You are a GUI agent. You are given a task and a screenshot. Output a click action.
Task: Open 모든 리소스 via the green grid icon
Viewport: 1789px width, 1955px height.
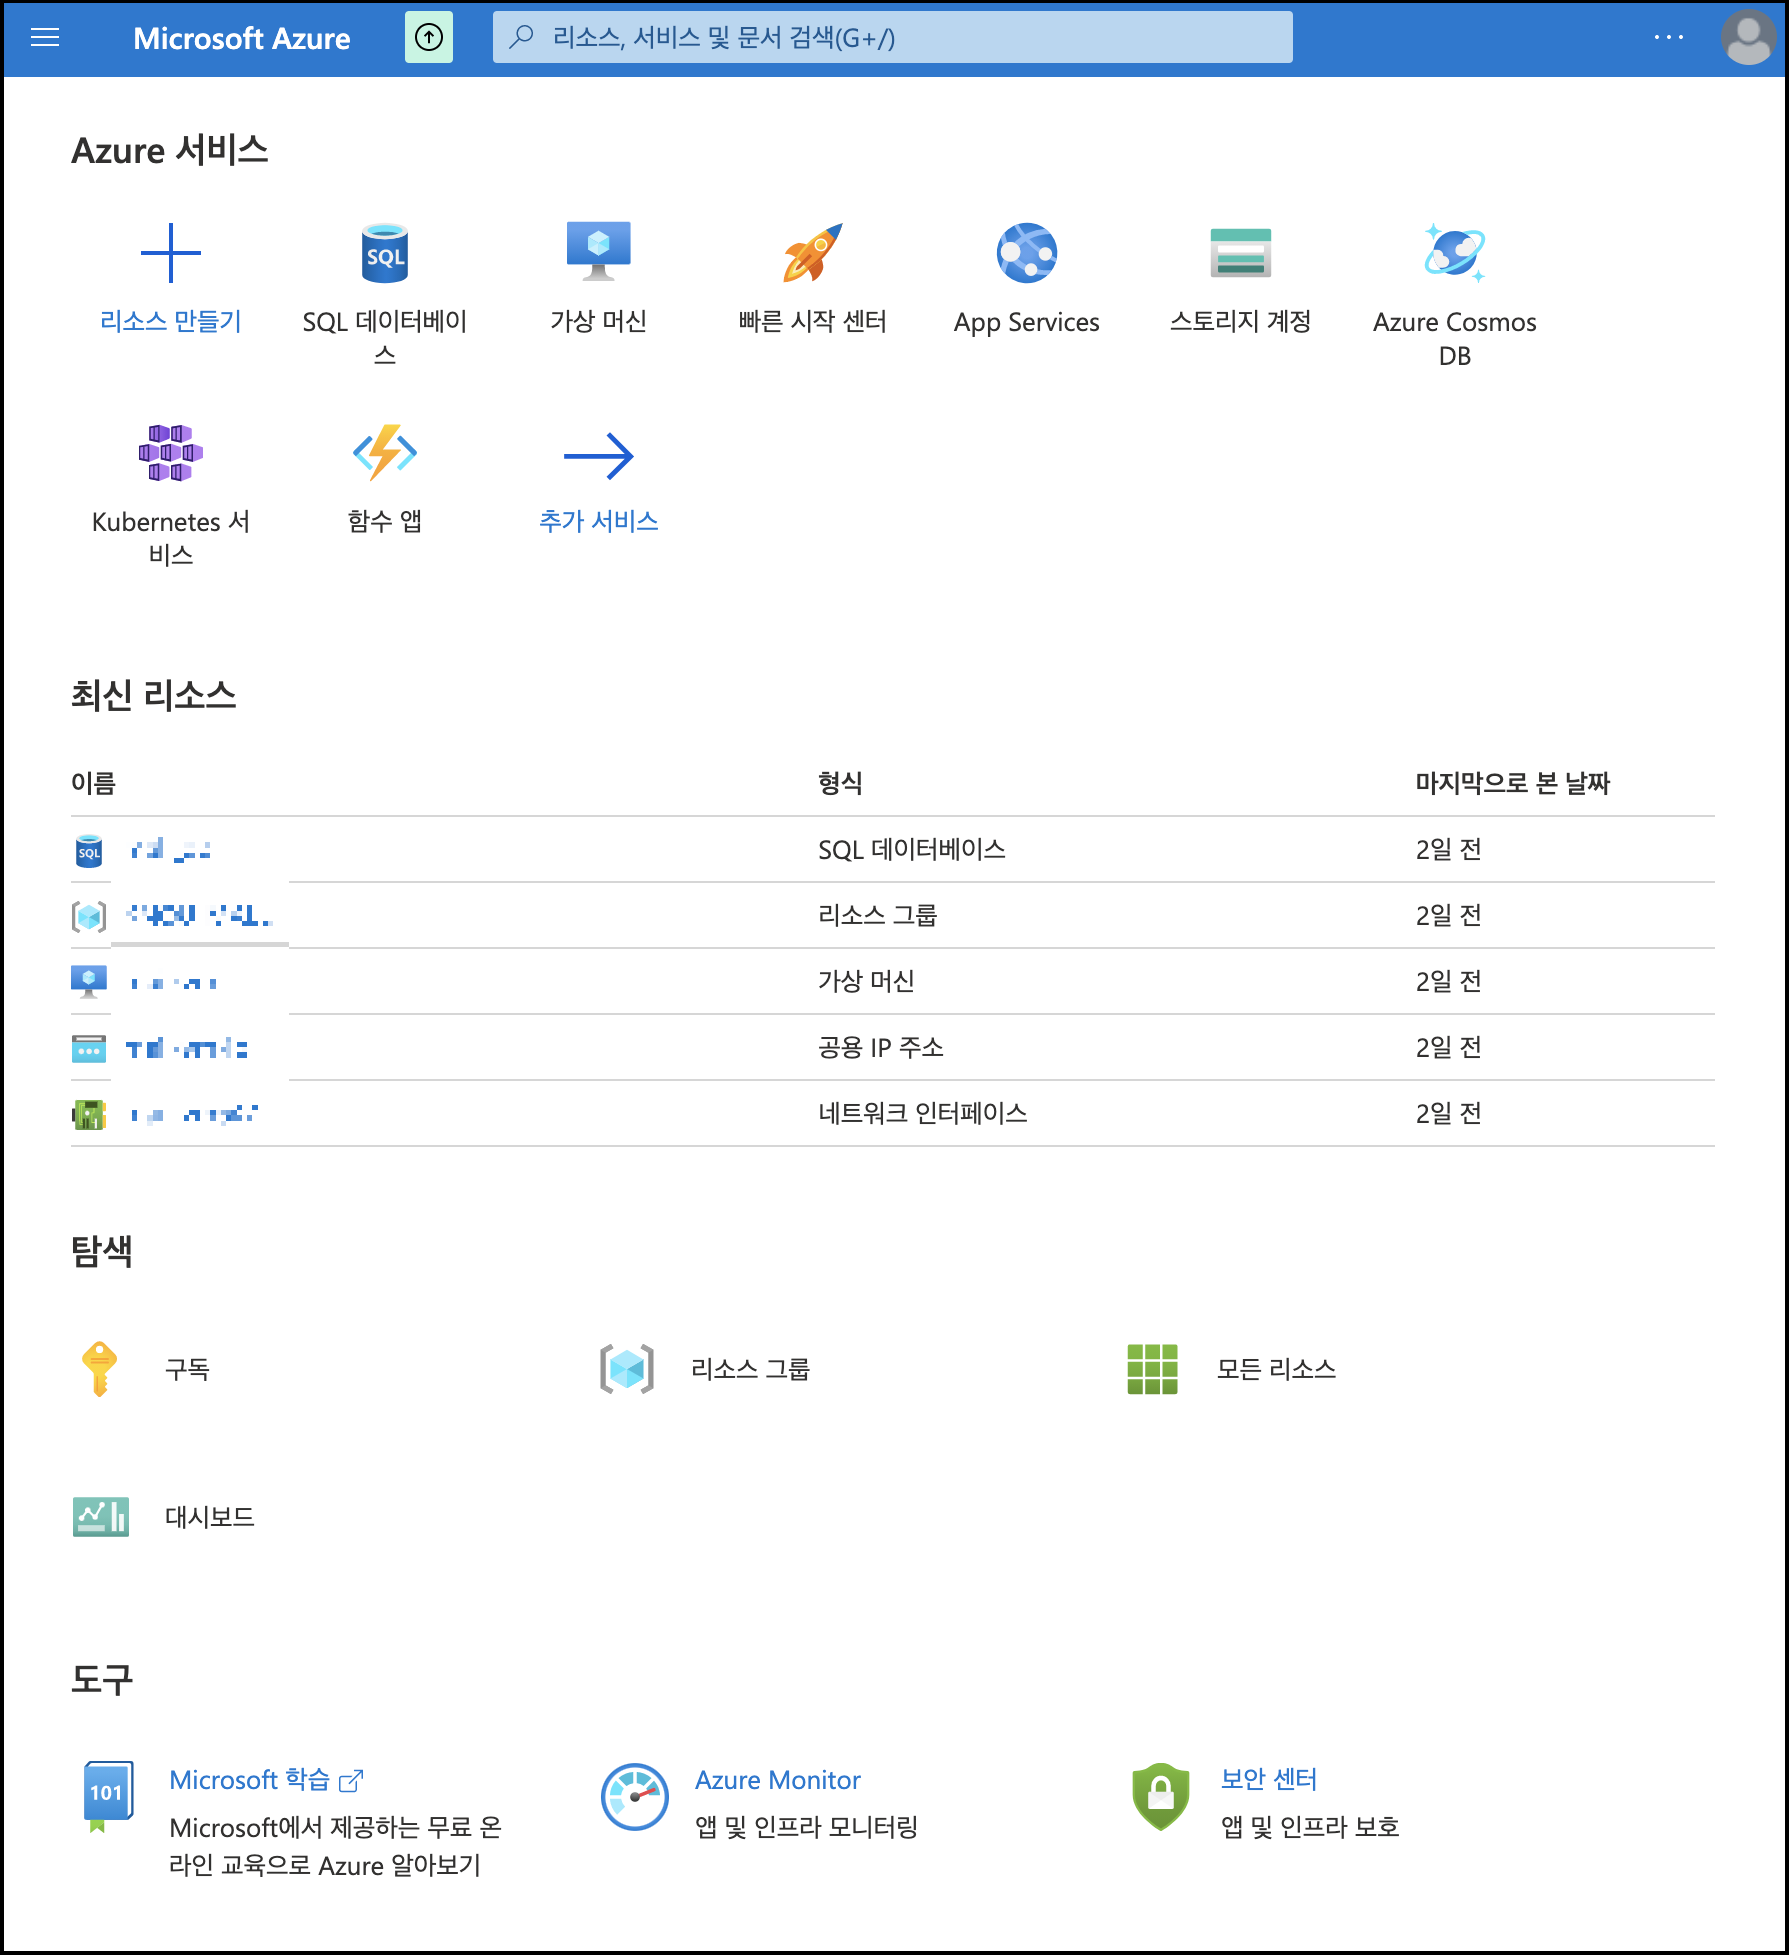point(1152,1369)
